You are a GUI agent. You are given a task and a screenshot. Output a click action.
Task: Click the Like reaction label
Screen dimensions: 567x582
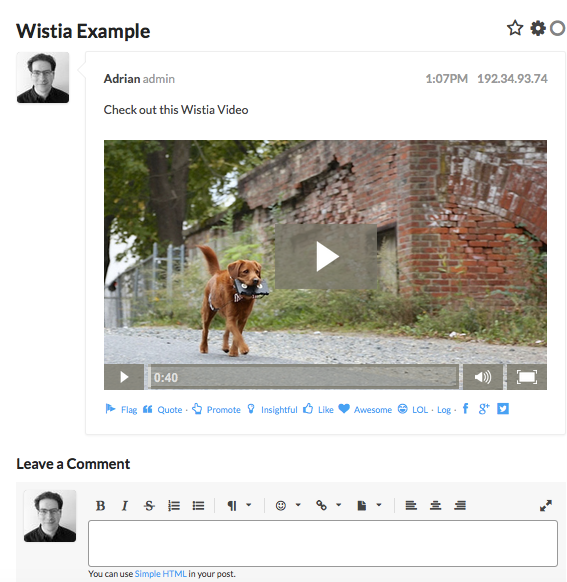[325, 410]
